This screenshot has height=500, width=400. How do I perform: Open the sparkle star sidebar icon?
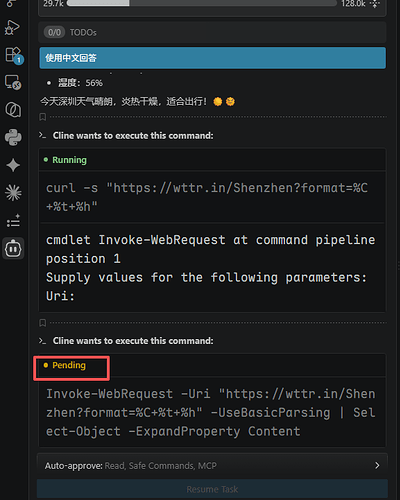13,165
